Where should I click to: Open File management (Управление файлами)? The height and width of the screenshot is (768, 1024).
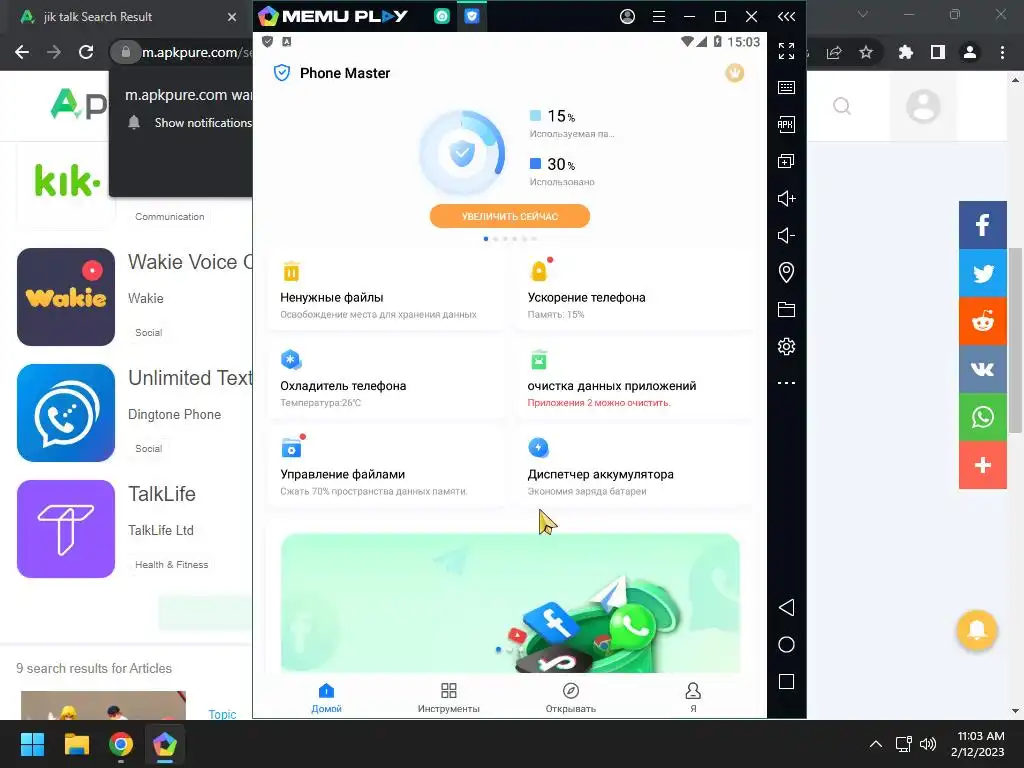(x=387, y=468)
